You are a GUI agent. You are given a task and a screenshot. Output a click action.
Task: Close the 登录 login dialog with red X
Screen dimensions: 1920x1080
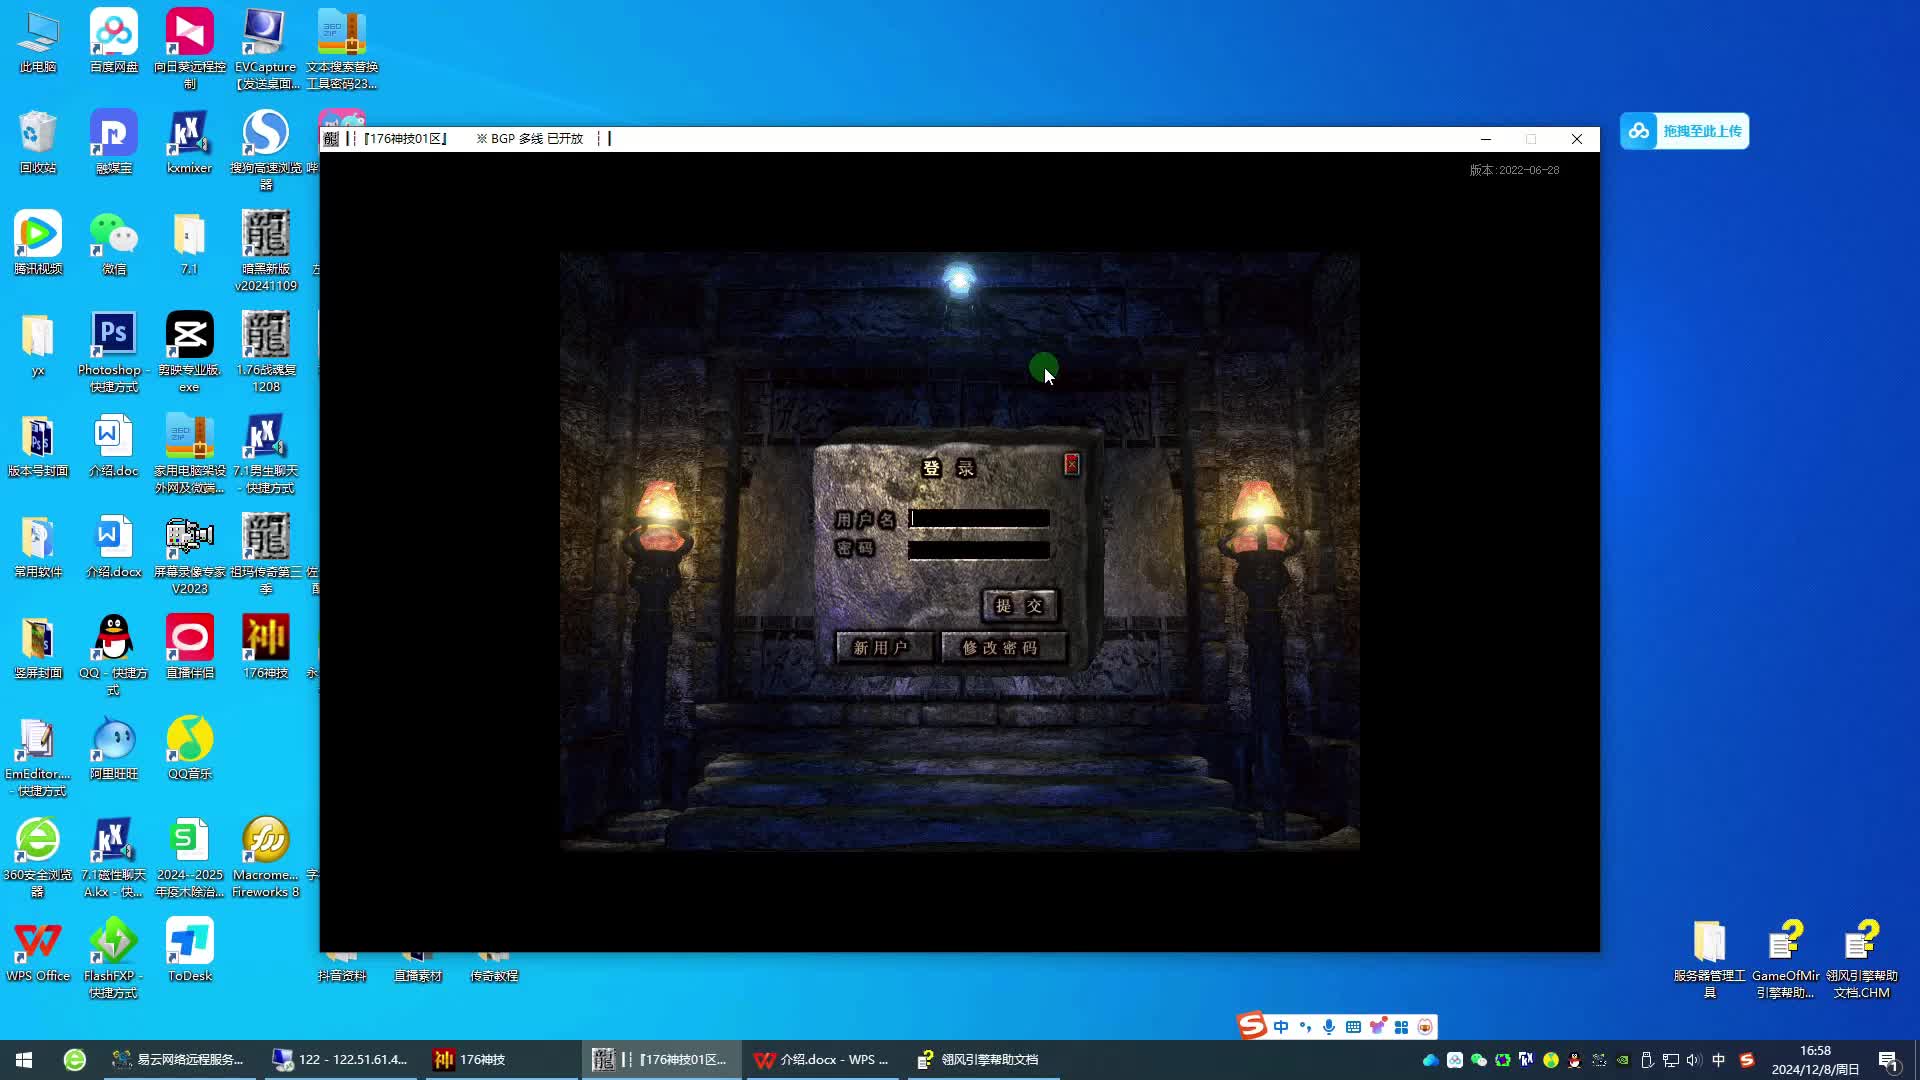tap(1071, 464)
